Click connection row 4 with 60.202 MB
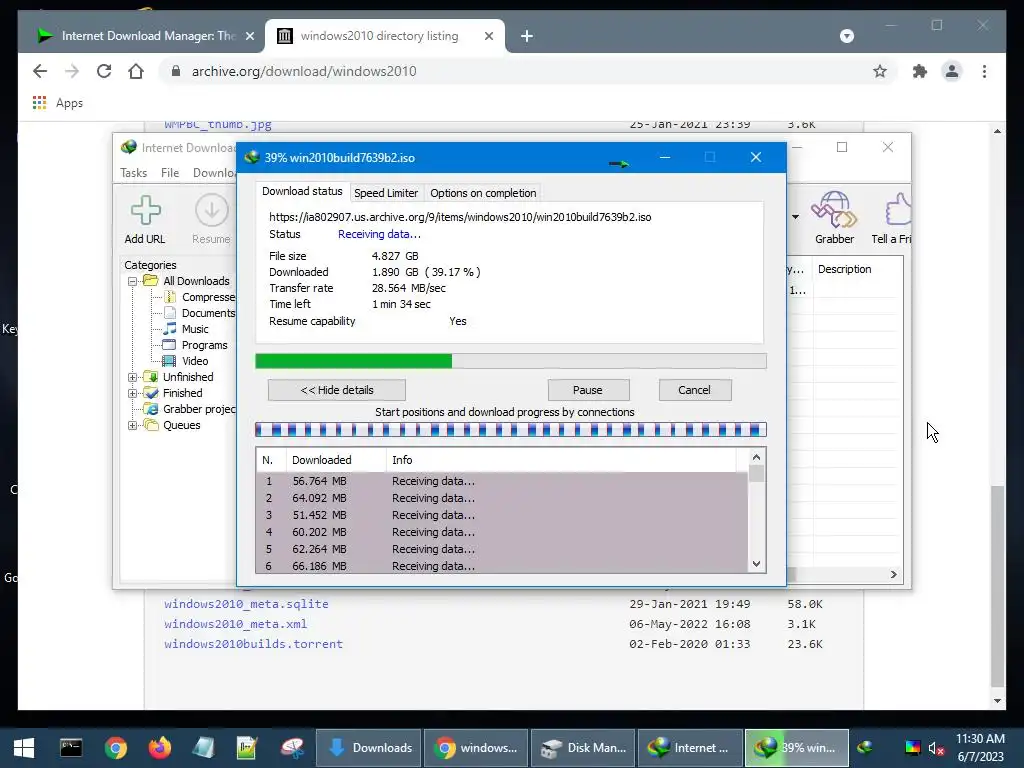The width and height of the screenshot is (1024, 768). 502,532
